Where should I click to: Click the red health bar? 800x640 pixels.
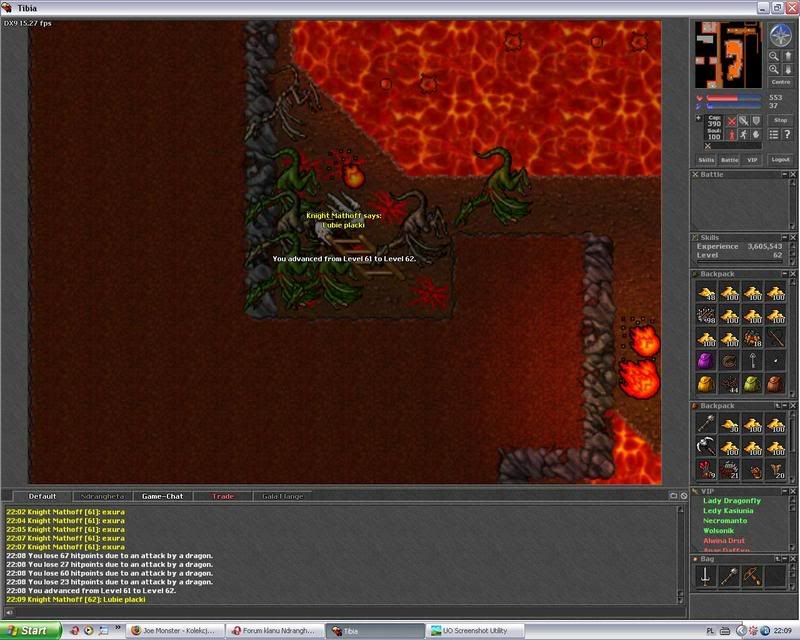[x=734, y=98]
